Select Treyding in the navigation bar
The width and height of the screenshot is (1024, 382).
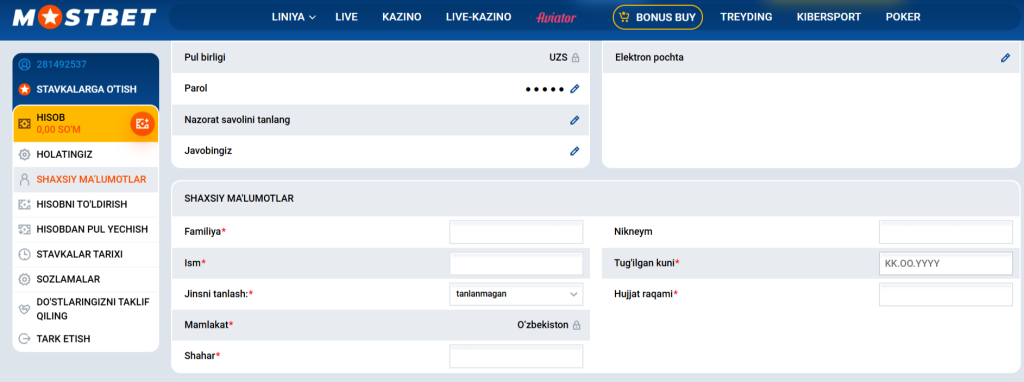pos(746,17)
